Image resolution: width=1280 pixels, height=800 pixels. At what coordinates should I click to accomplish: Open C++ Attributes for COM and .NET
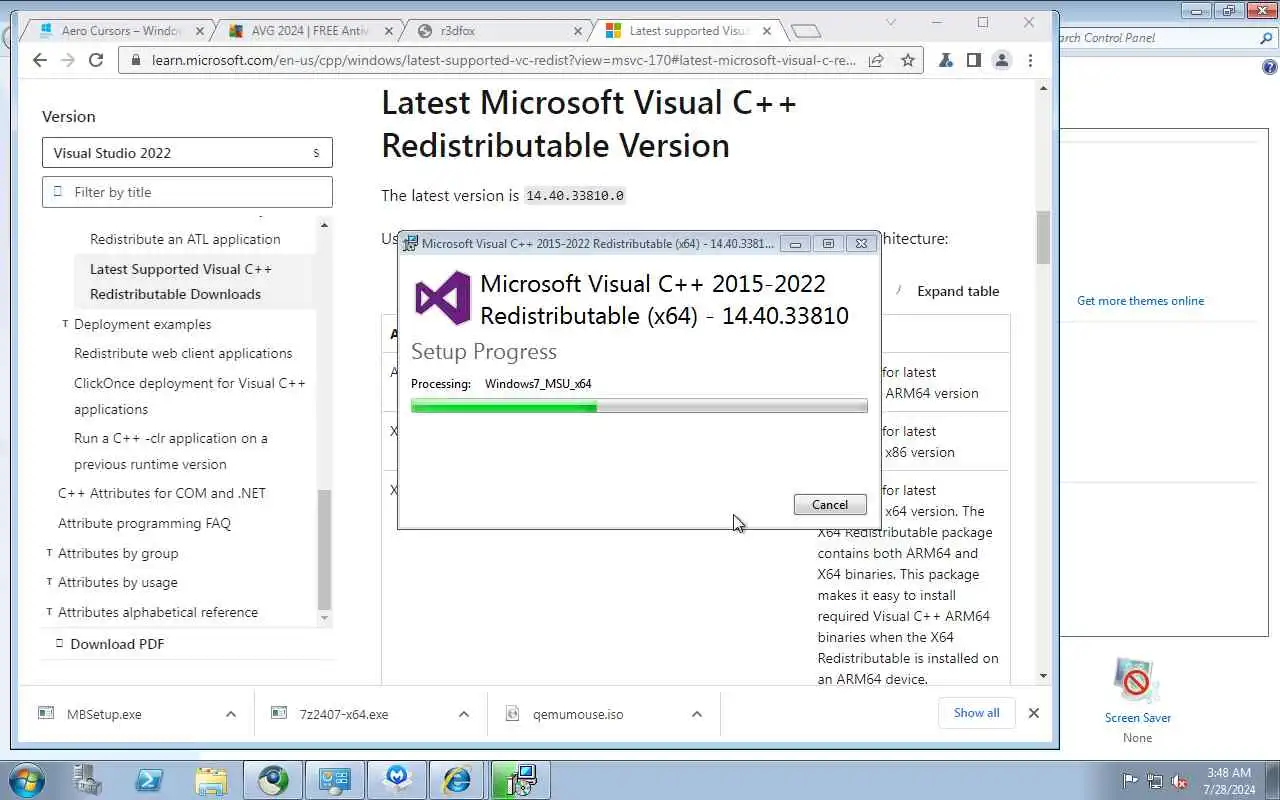coord(162,493)
